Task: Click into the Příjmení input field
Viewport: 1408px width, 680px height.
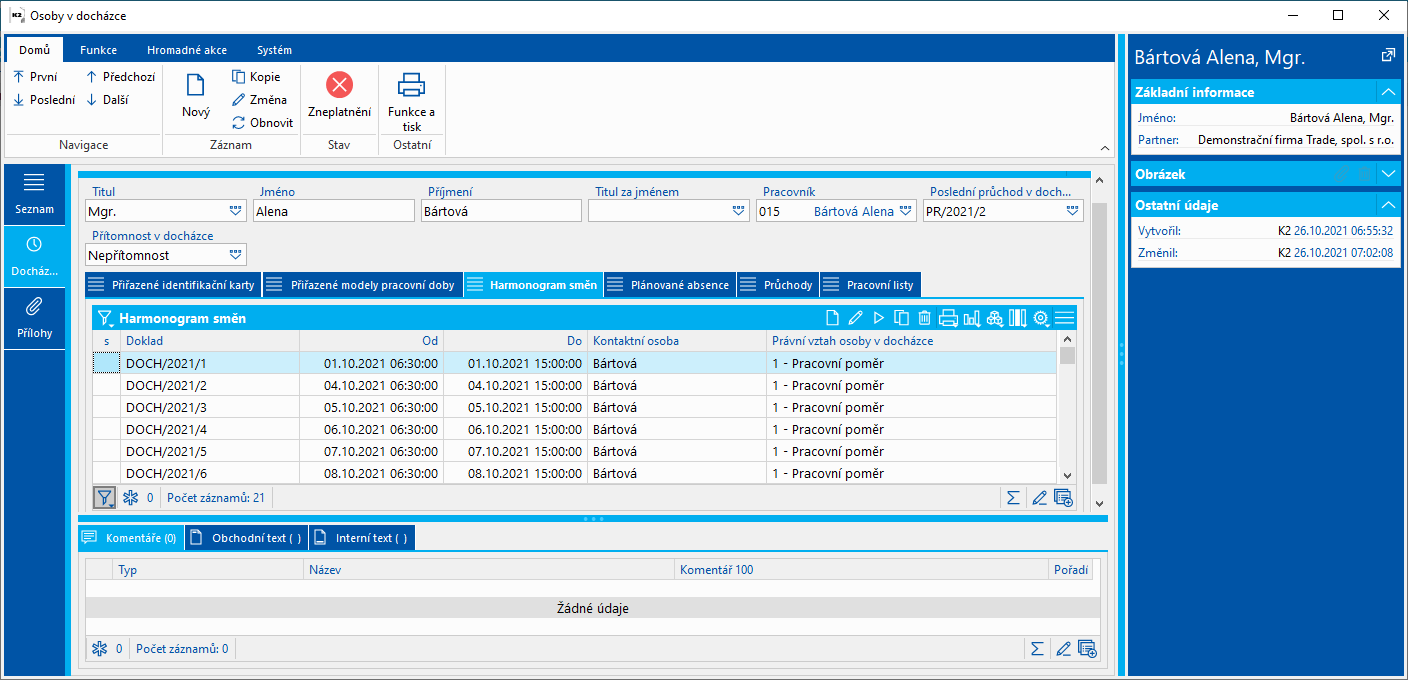Action: [x=500, y=211]
